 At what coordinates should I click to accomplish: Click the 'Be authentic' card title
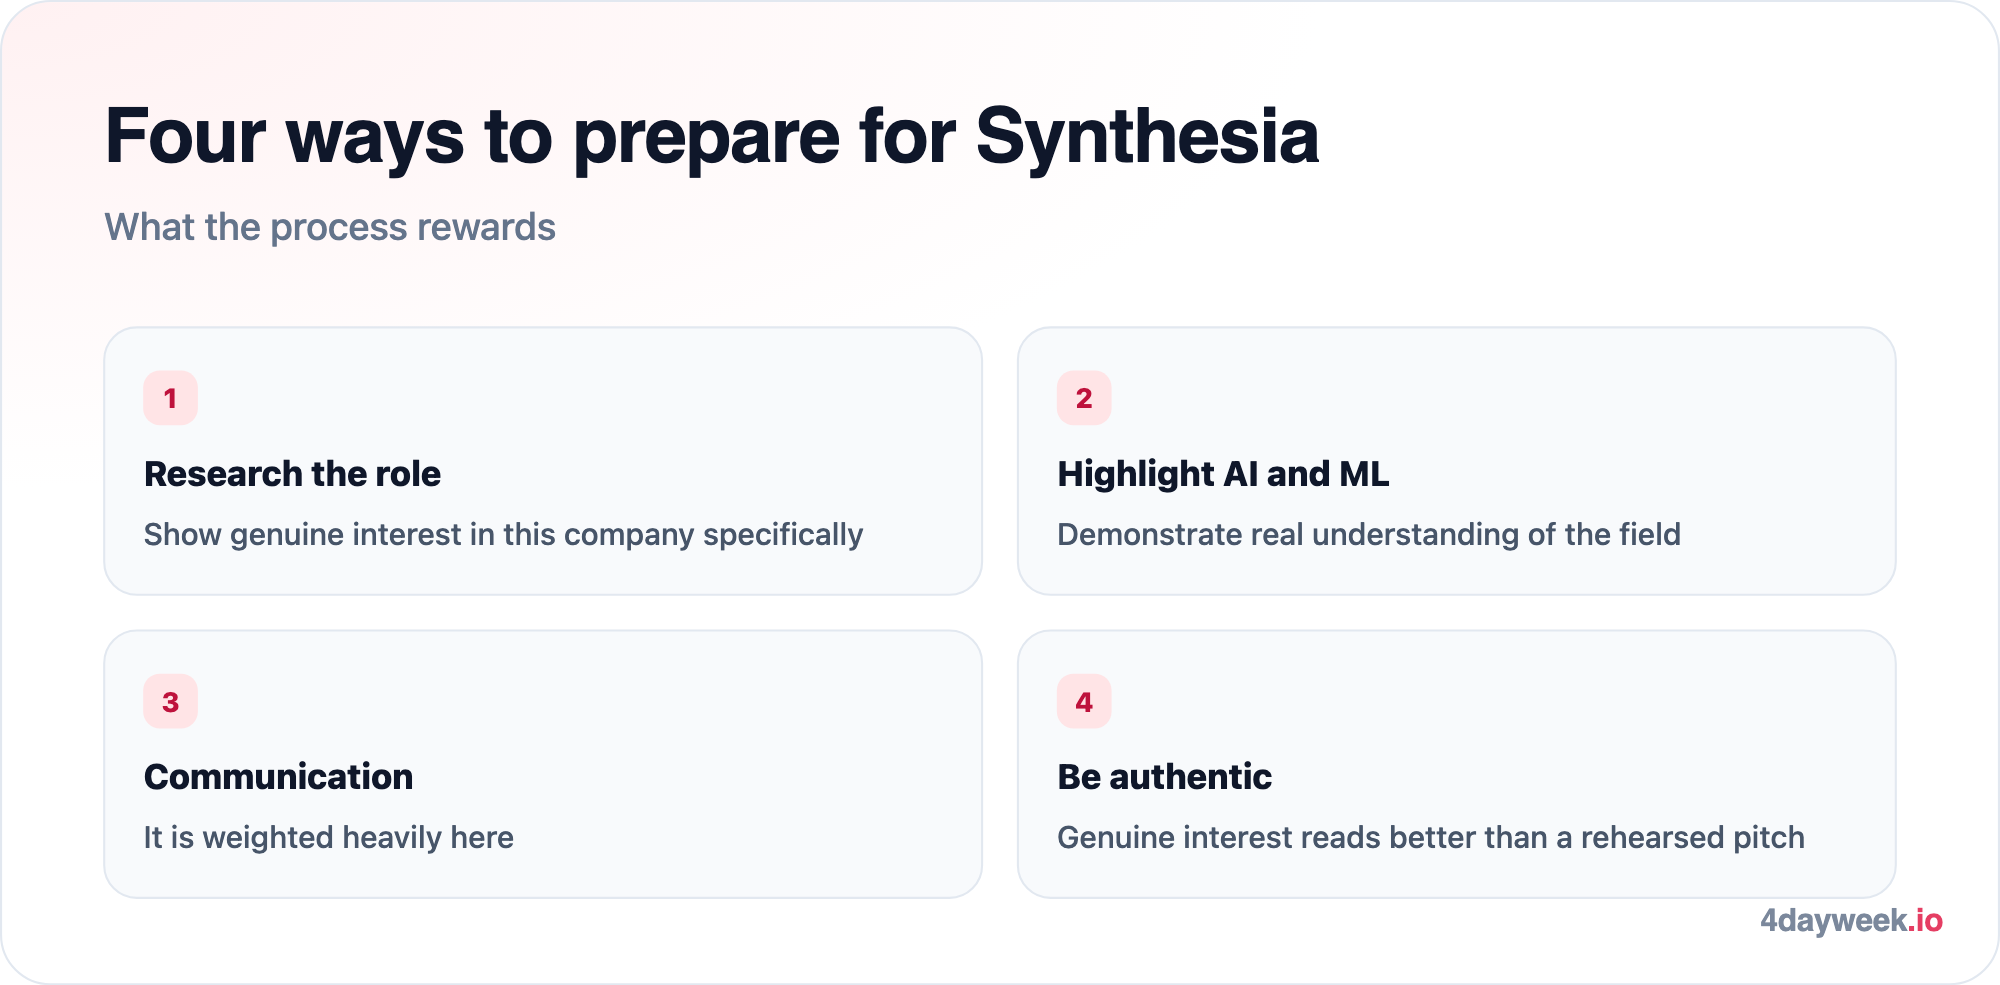tap(1164, 776)
